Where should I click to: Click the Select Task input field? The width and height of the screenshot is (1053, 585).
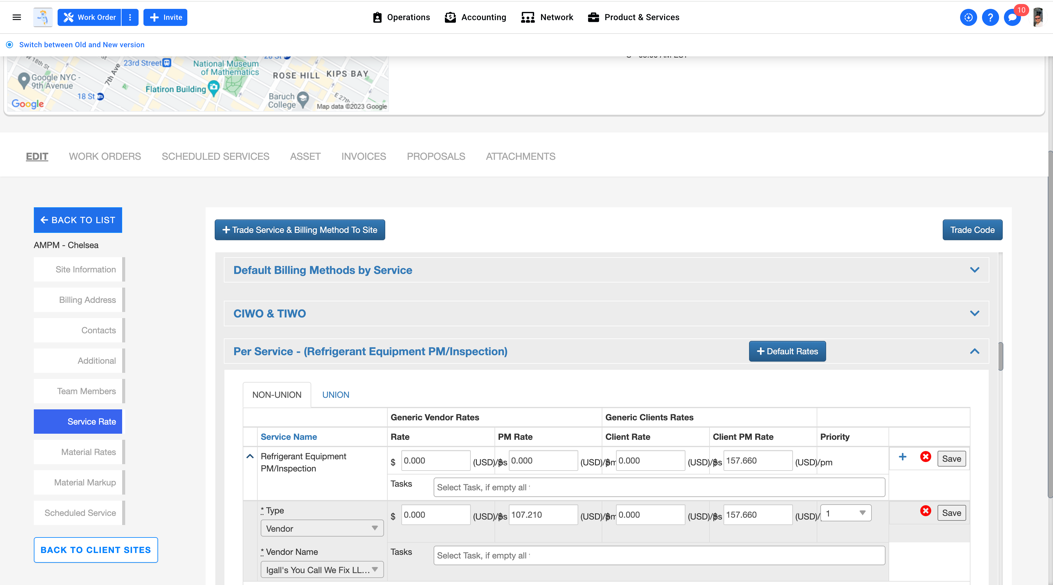point(658,486)
